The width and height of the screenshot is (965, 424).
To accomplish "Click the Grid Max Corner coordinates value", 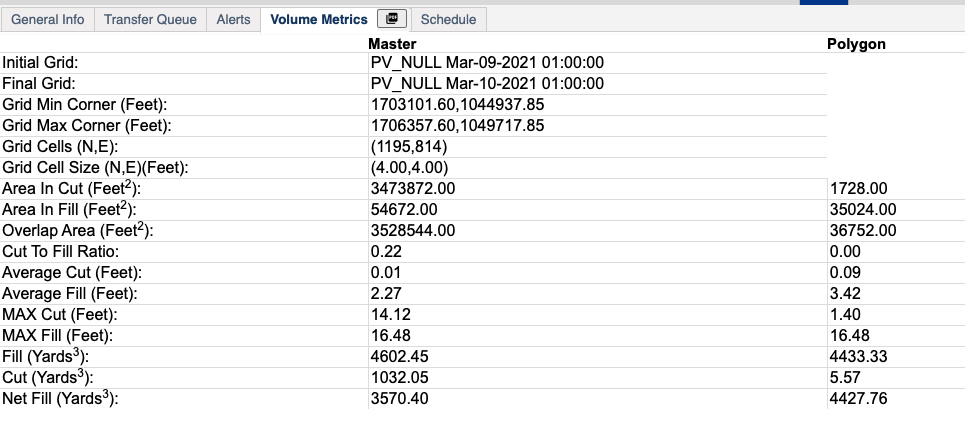I will coord(457,126).
